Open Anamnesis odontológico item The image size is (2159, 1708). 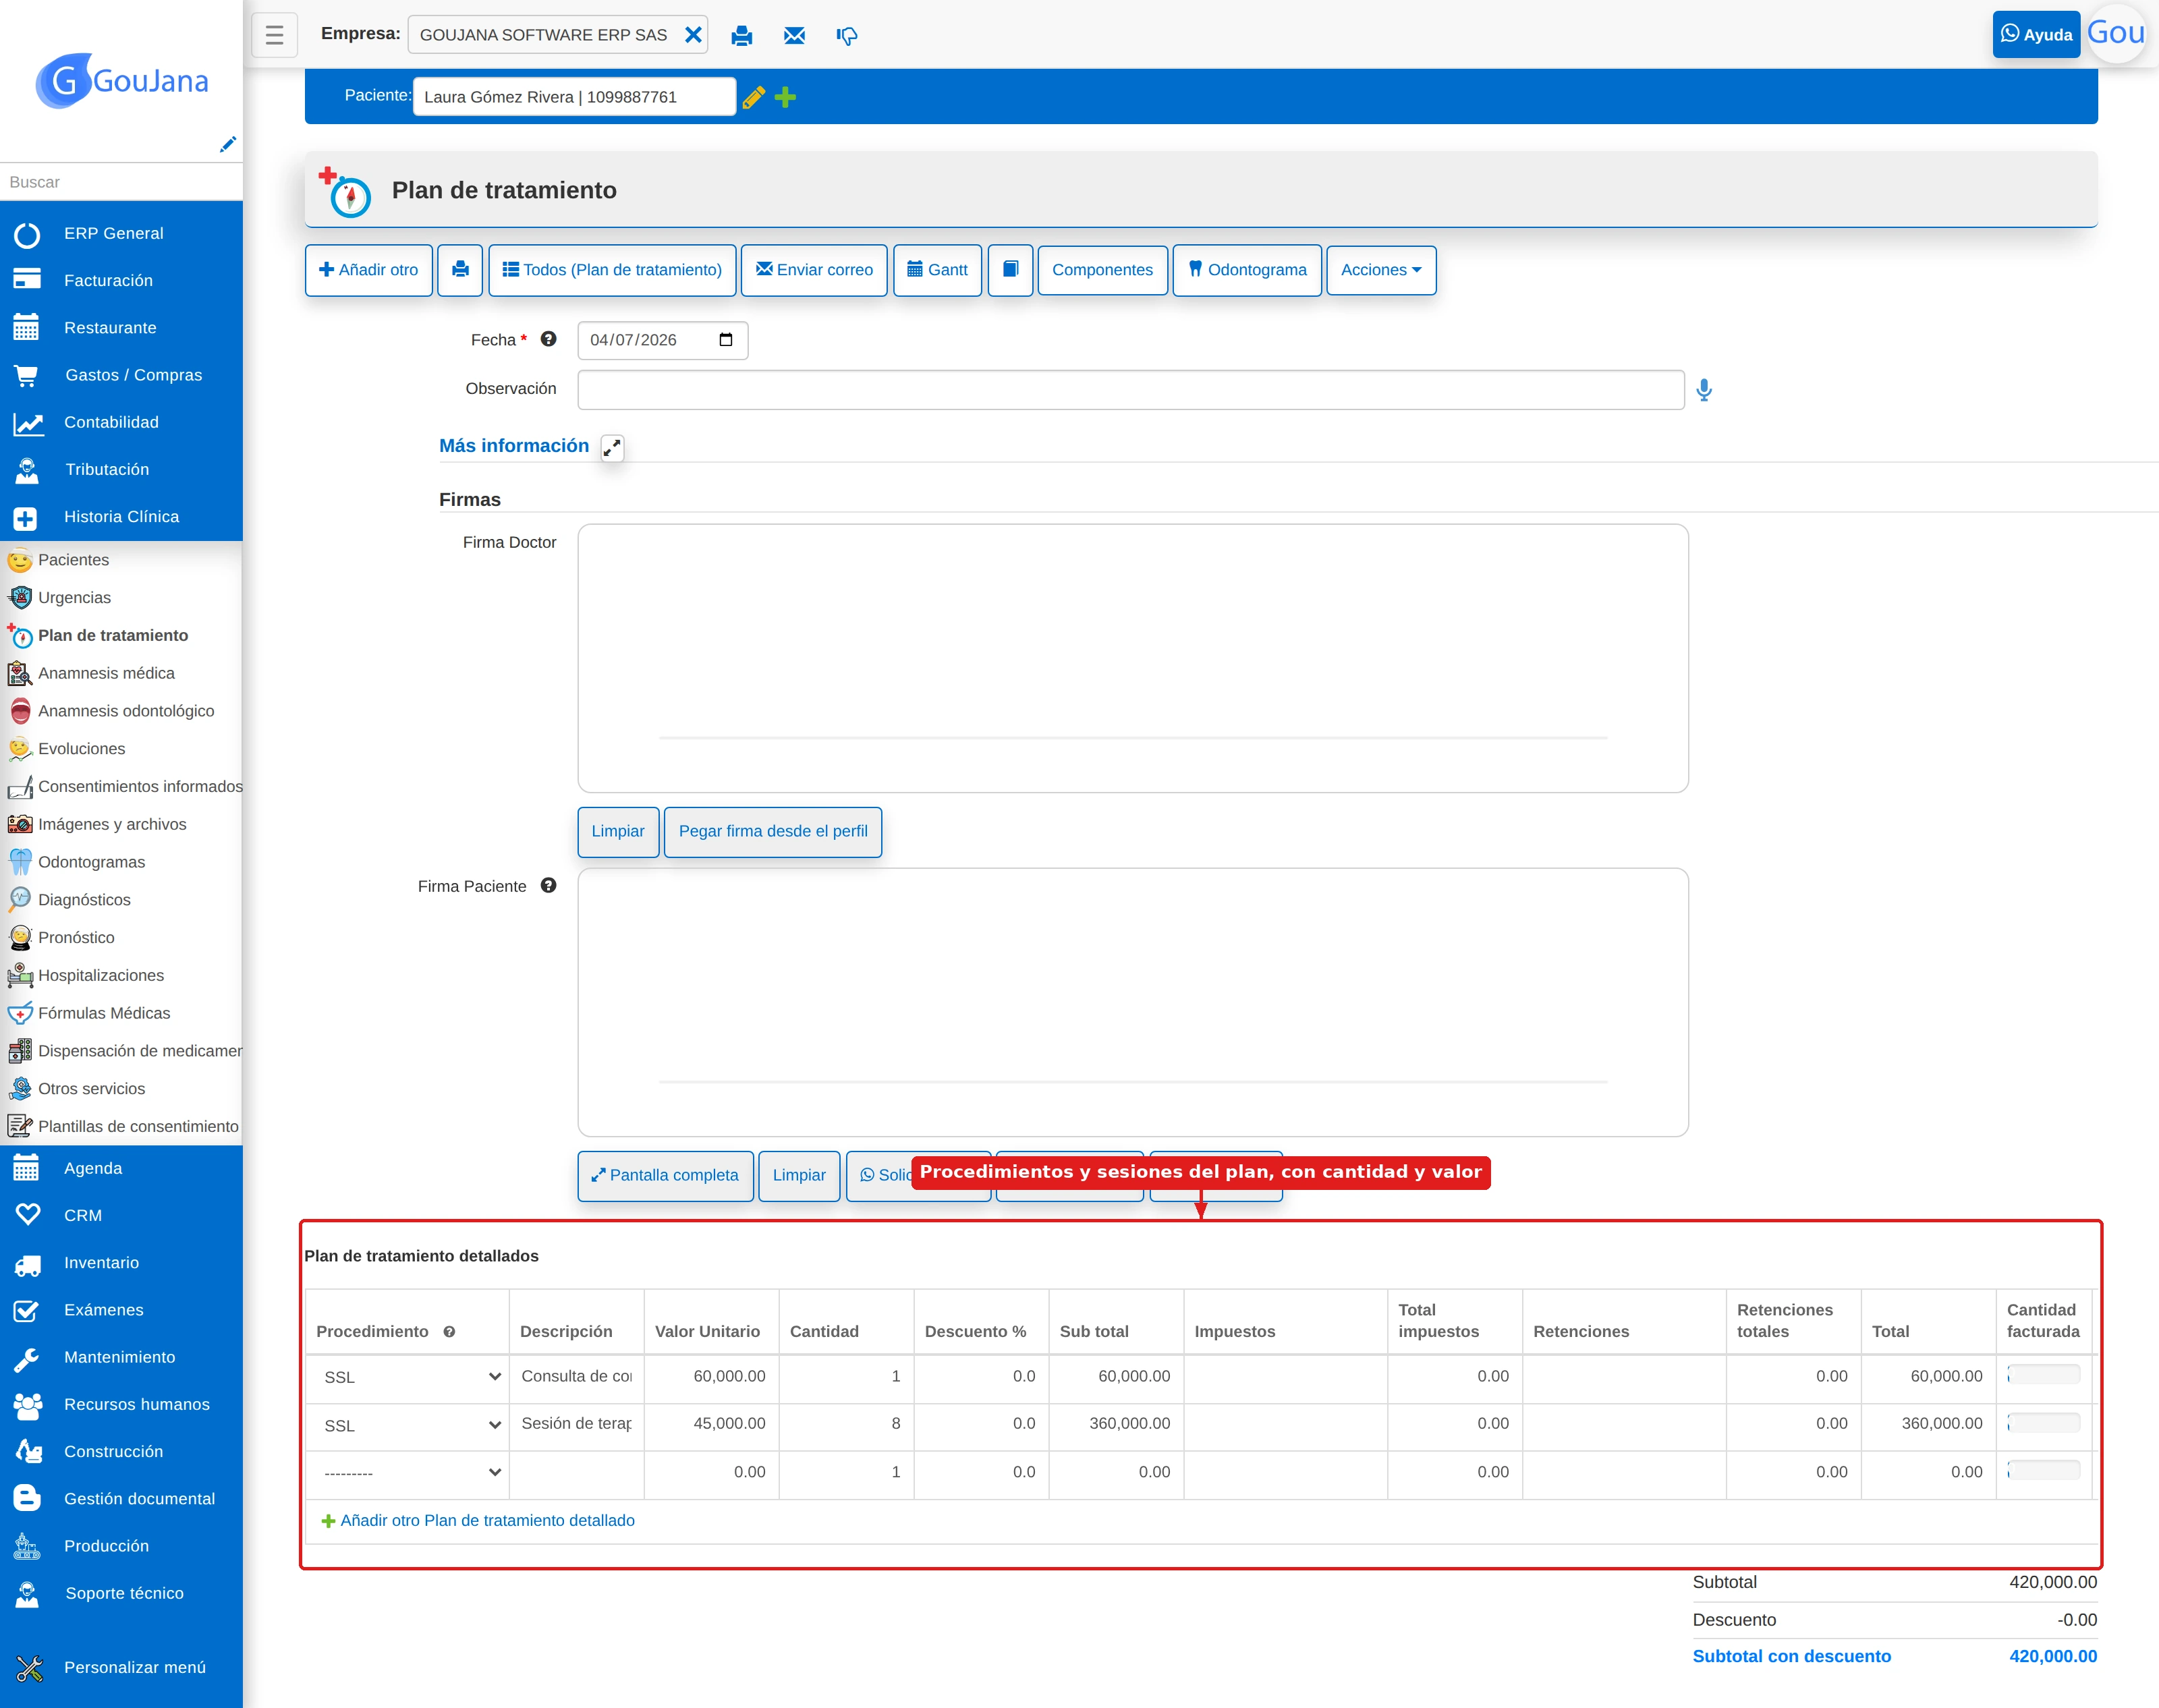point(121,710)
